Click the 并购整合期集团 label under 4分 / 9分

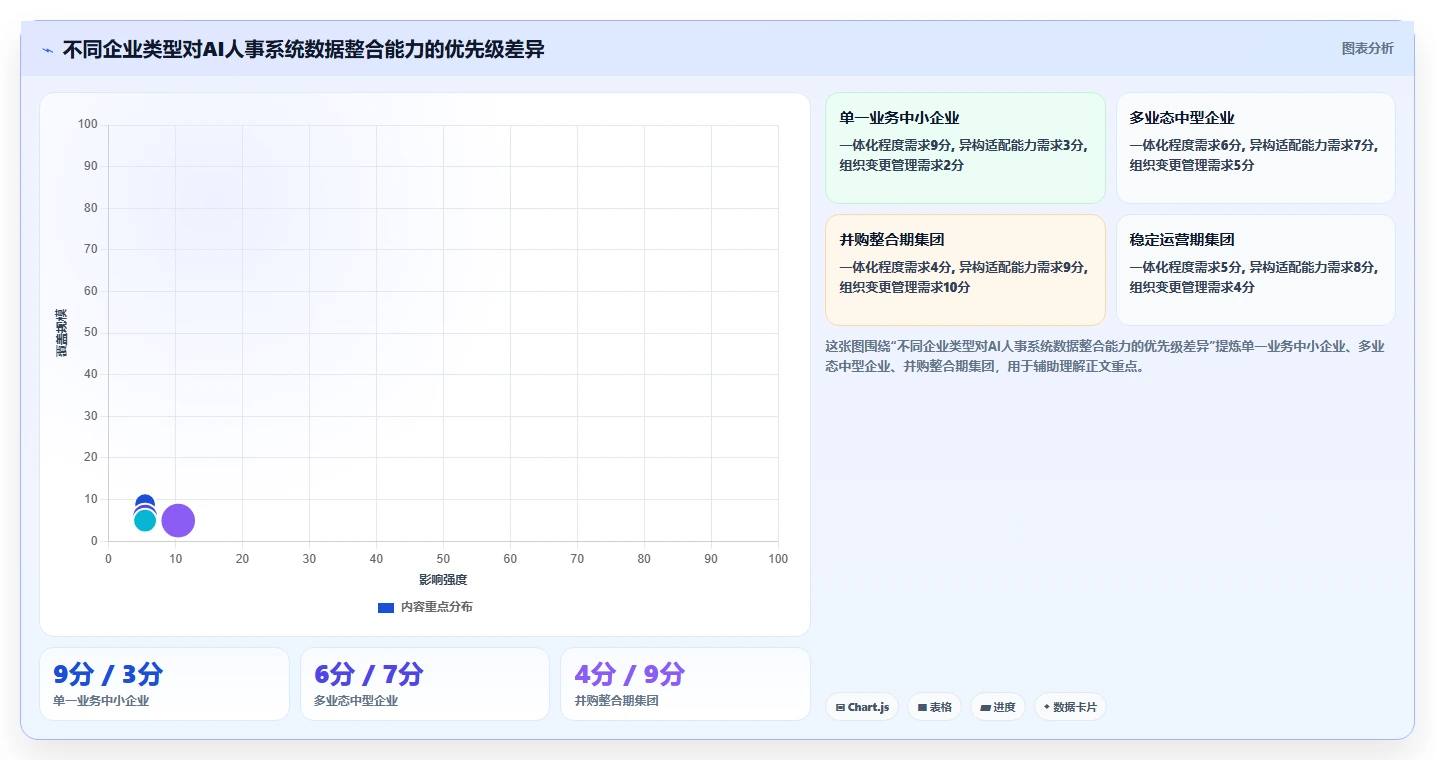pos(617,701)
